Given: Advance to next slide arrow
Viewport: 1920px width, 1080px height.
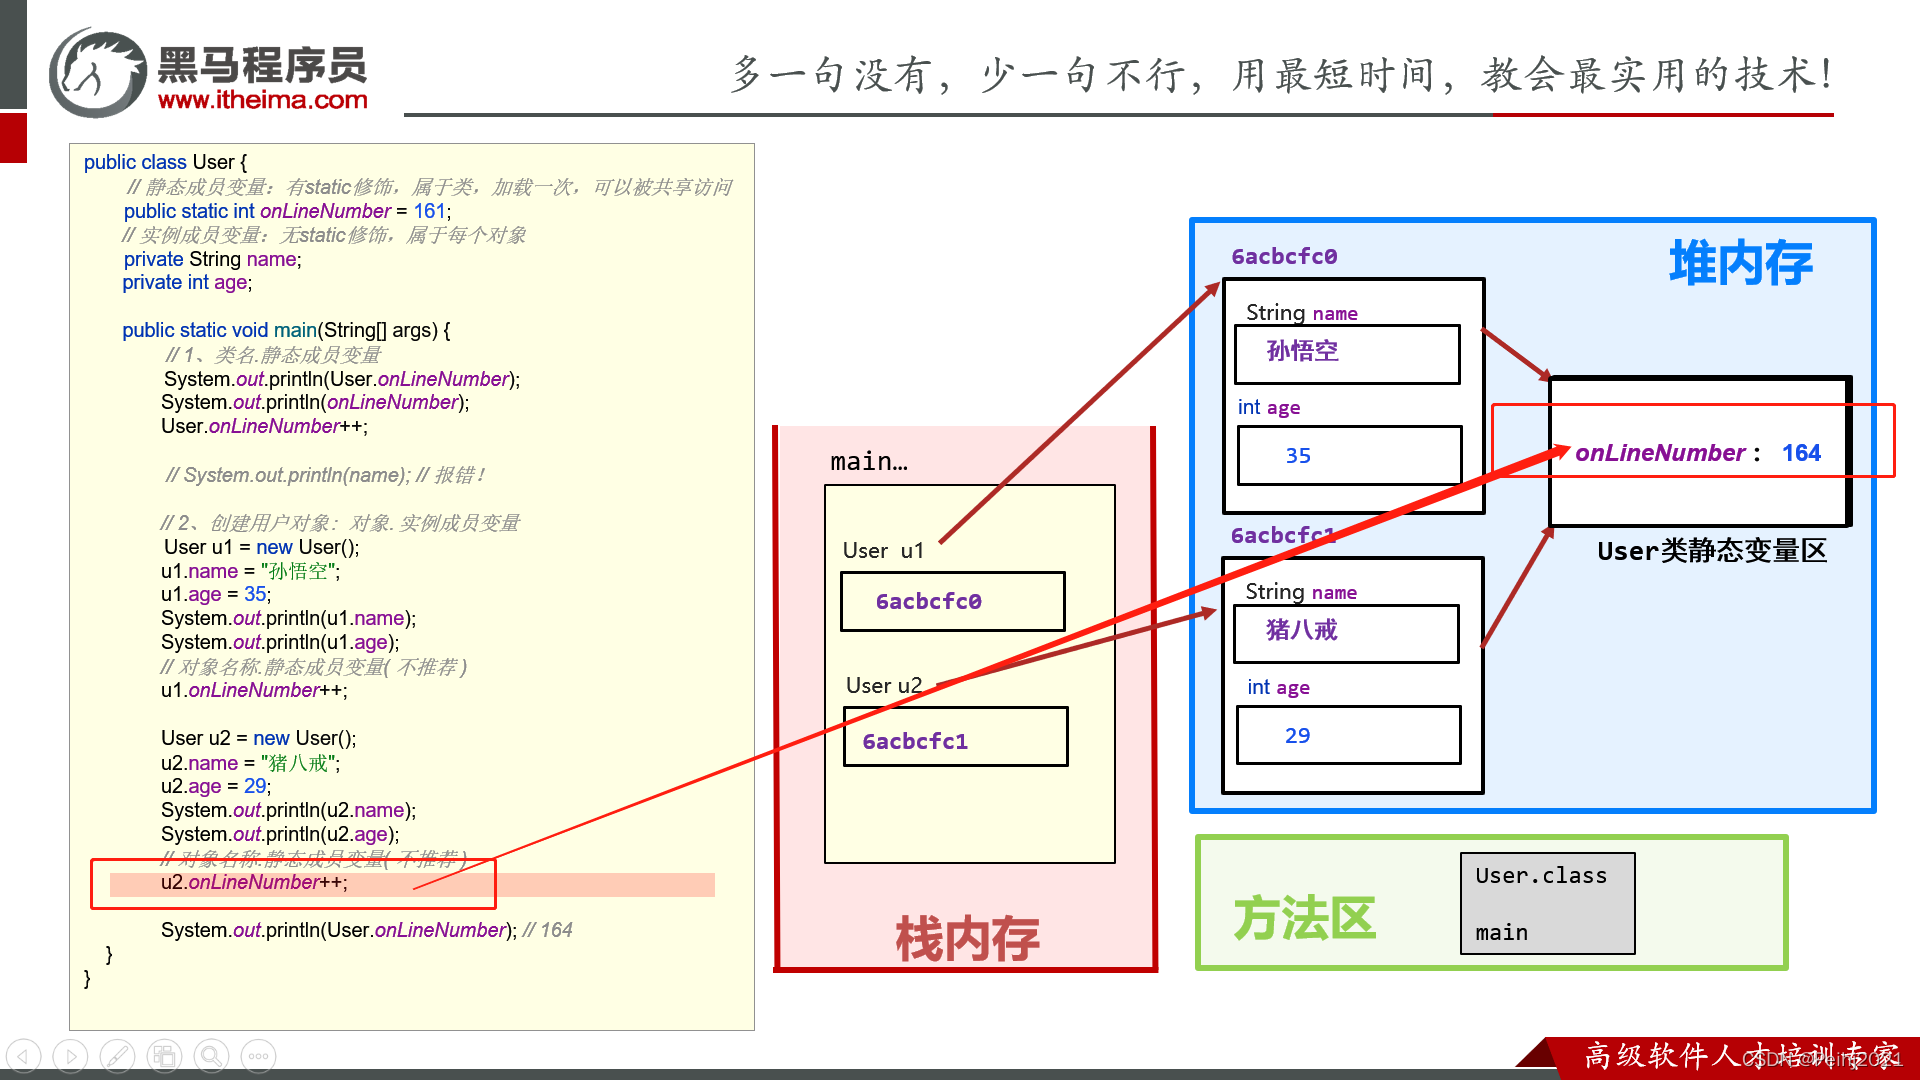Looking at the screenshot, I should (x=70, y=1056).
